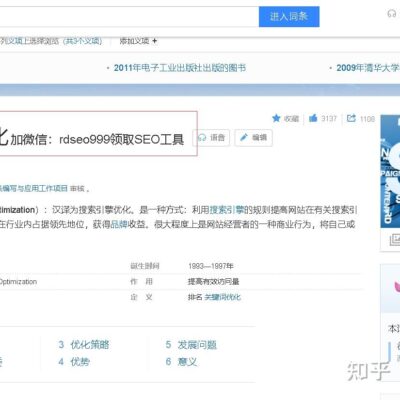
Task: Click the thumbs-up like icon
Action: coord(313,118)
